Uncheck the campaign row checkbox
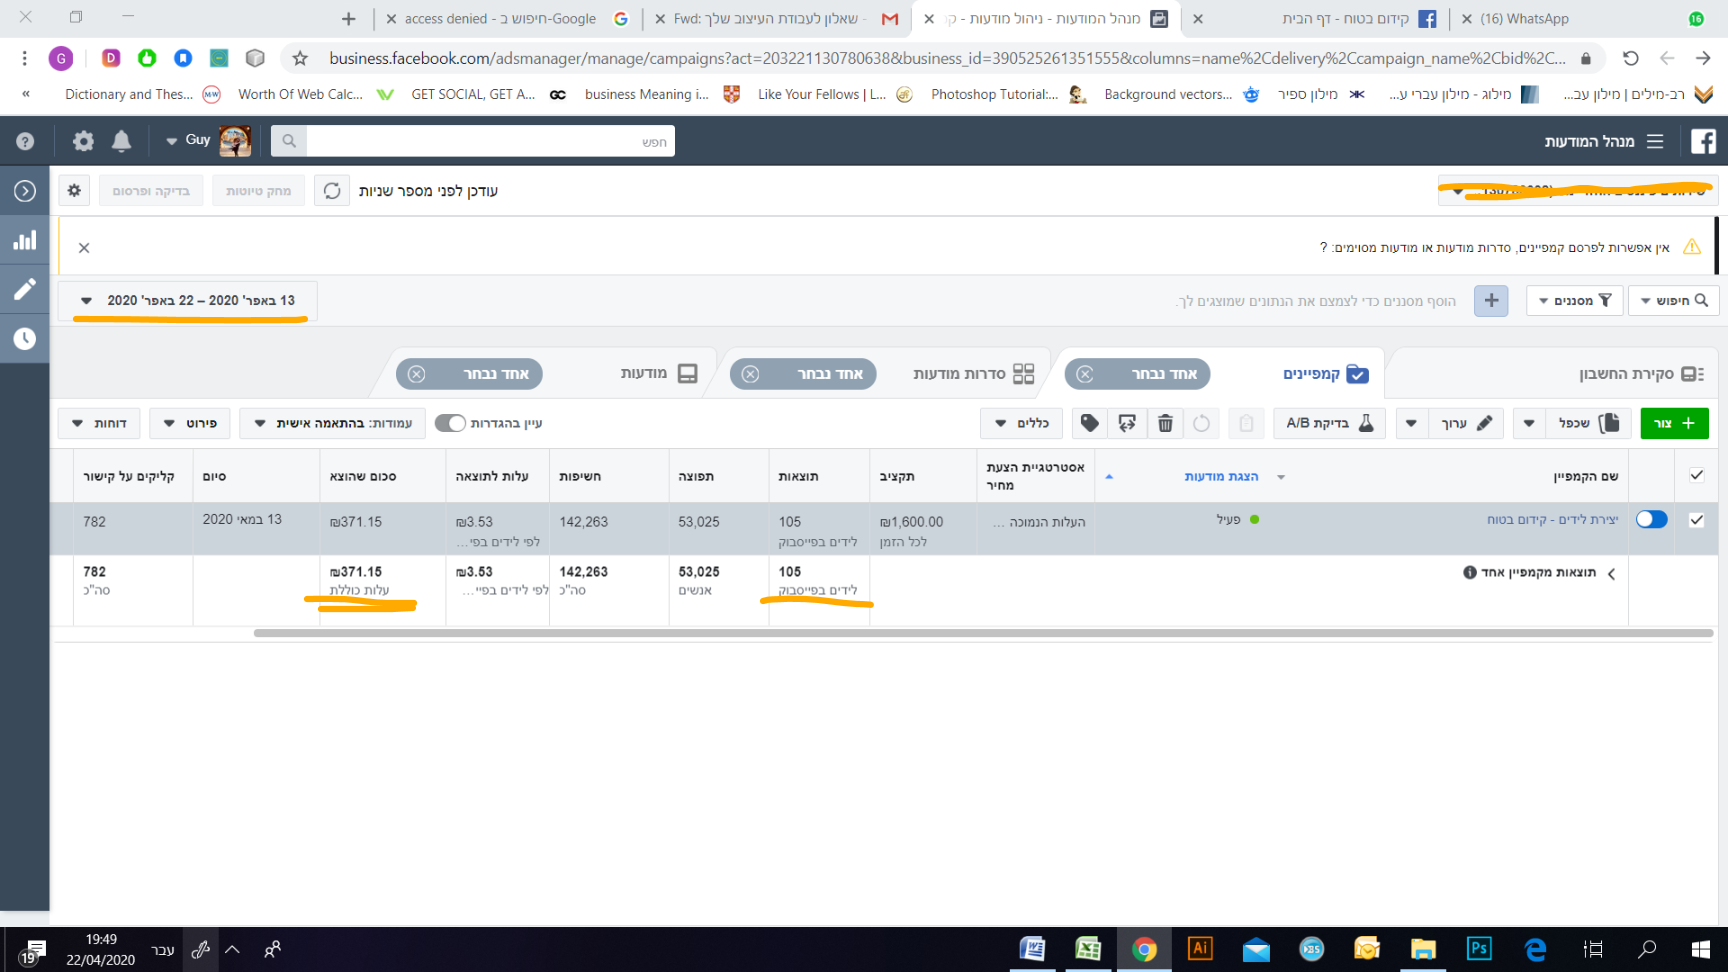Viewport: 1728px width, 972px height. coord(1696,520)
